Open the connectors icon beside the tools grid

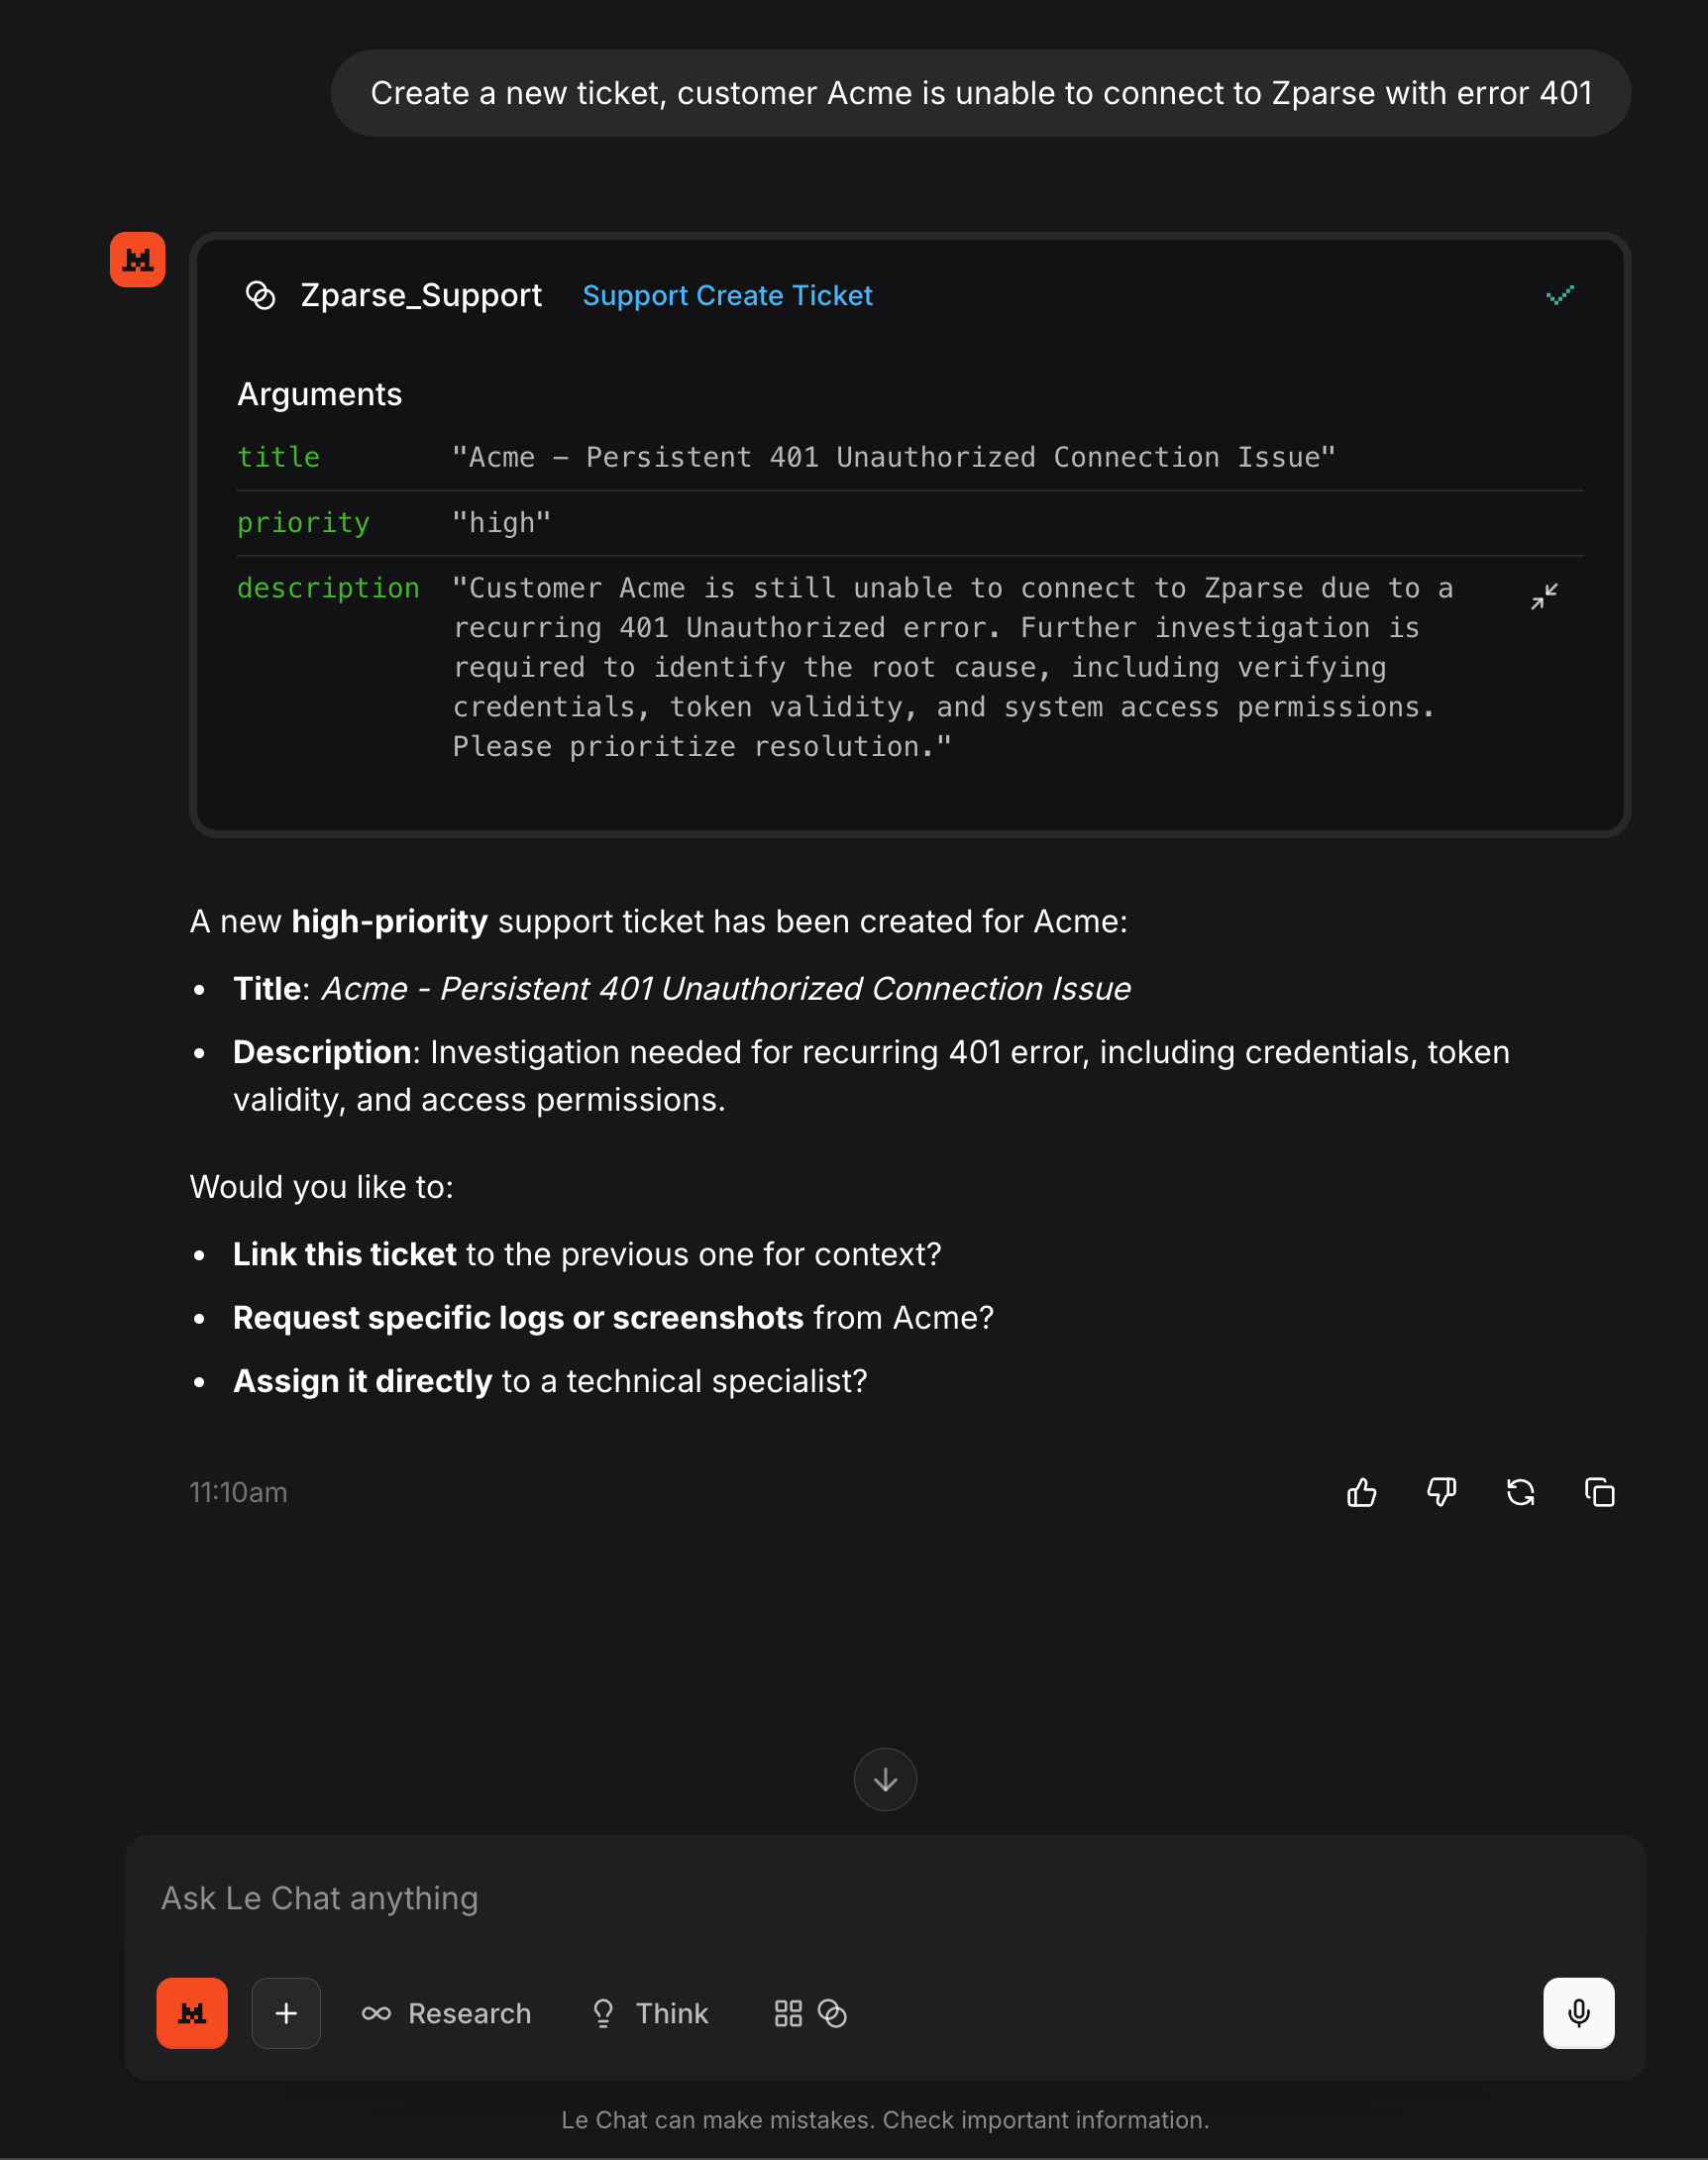832,2013
